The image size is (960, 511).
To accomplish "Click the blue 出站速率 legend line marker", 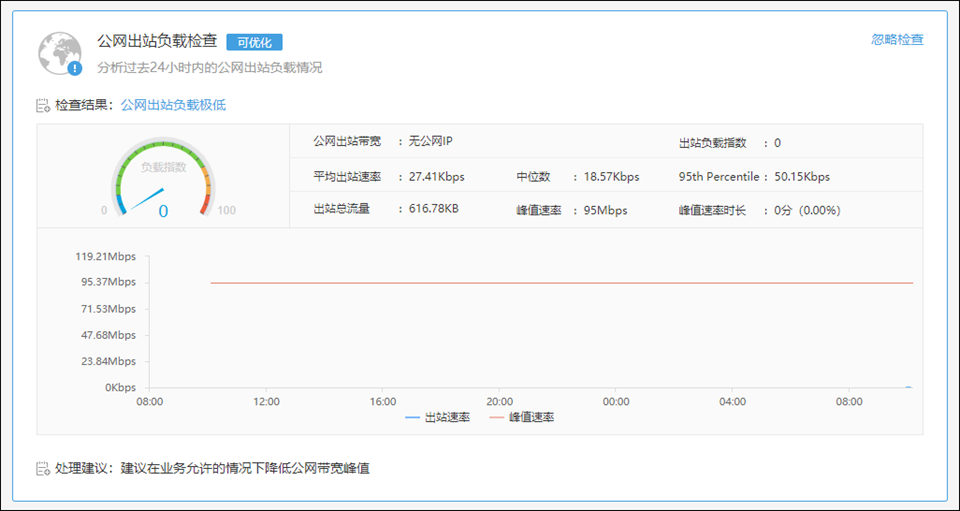I will point(413,417).
